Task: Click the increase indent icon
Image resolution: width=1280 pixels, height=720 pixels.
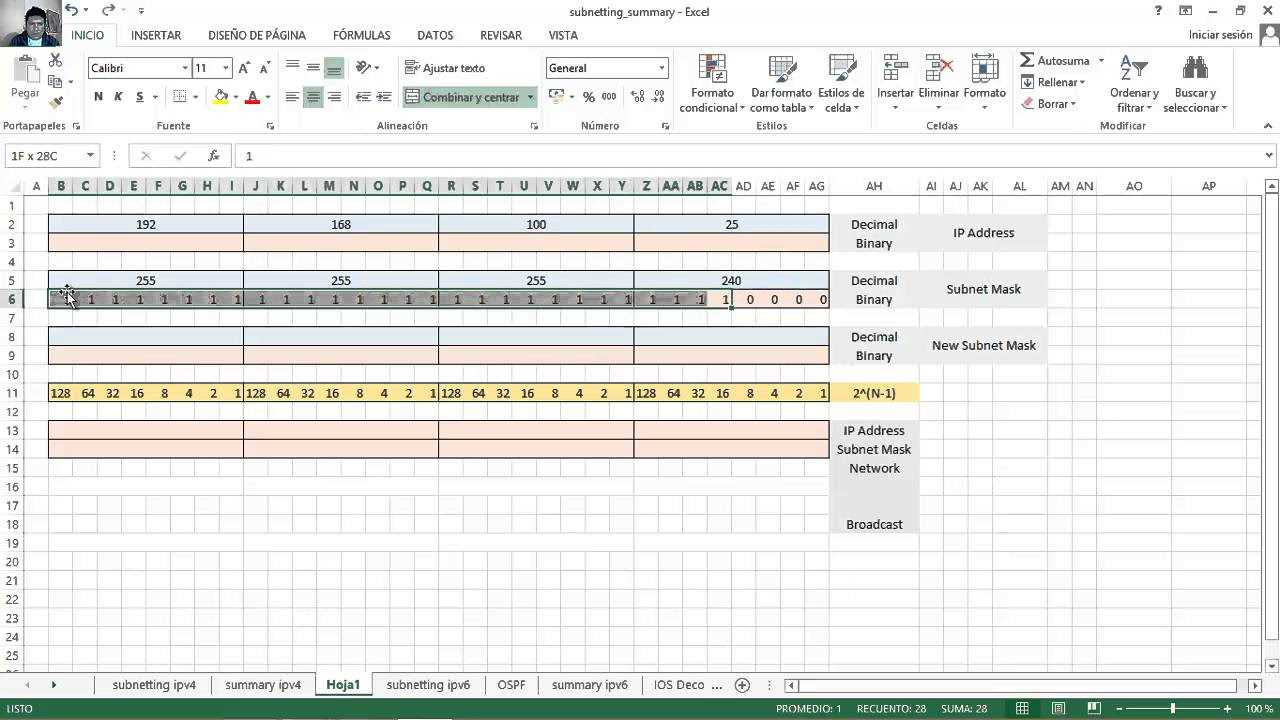Action: (x=385, y=97)
